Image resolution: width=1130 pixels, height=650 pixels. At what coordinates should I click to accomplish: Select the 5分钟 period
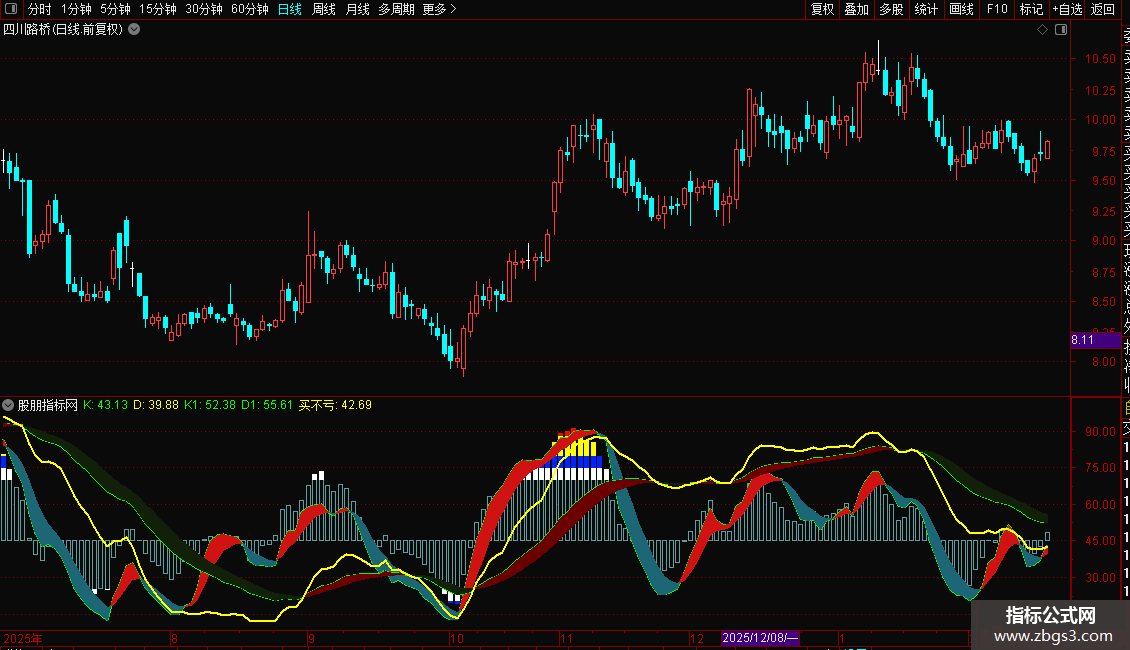115,9
